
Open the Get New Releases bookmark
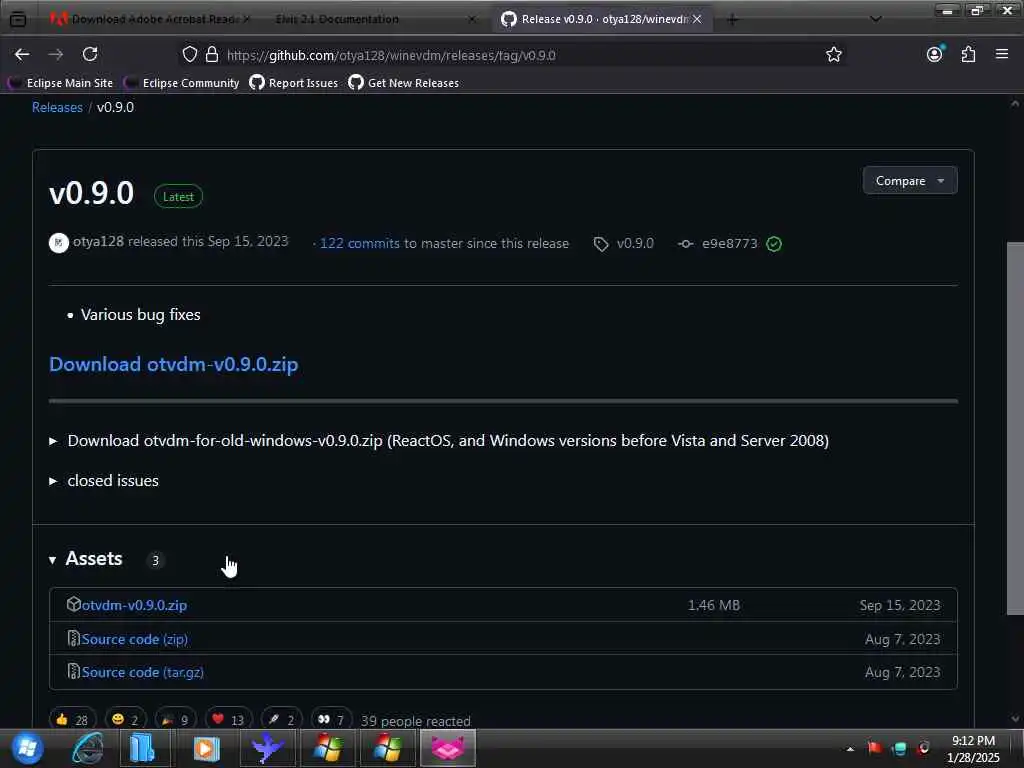coord(404,83)
